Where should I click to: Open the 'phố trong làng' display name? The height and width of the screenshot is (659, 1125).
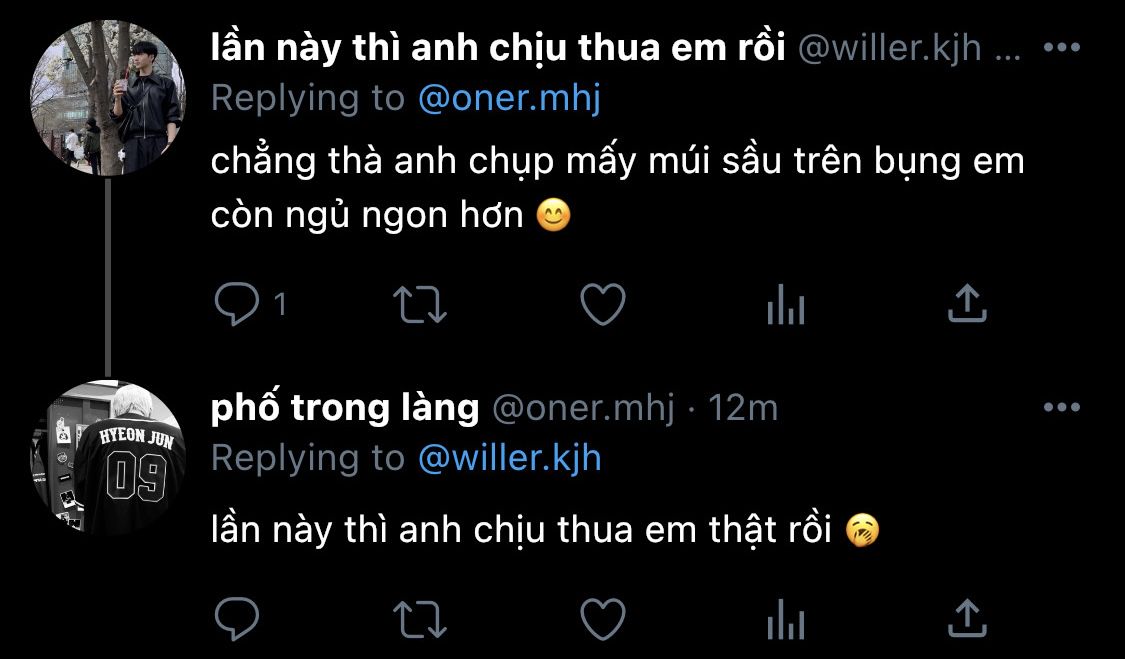344,408
